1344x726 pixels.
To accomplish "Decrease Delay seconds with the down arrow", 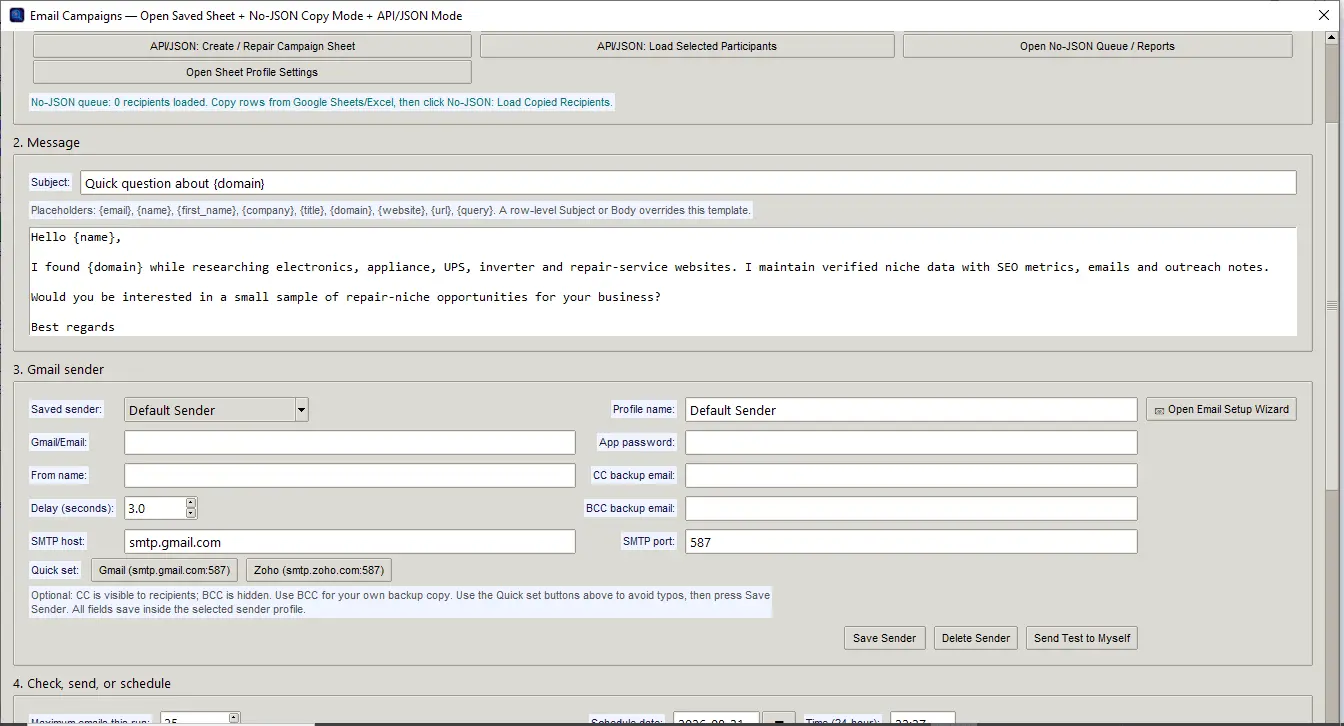I will [191, 514].
